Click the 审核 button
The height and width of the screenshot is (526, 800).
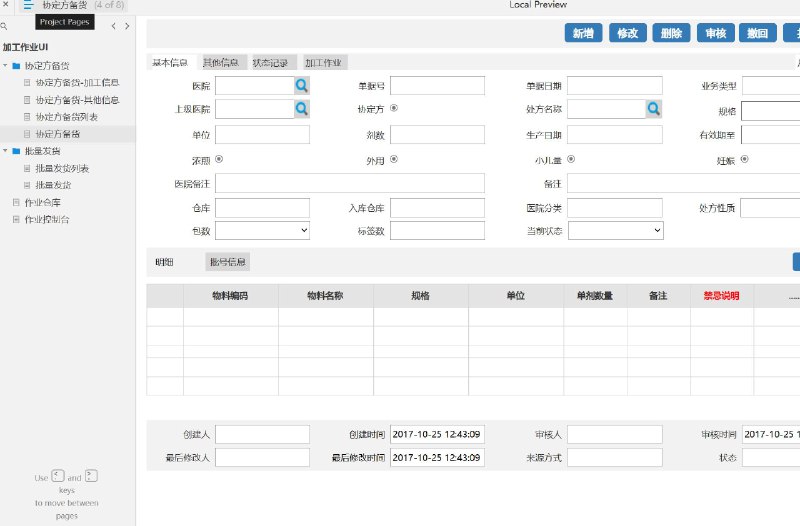[x=716, y=33]
